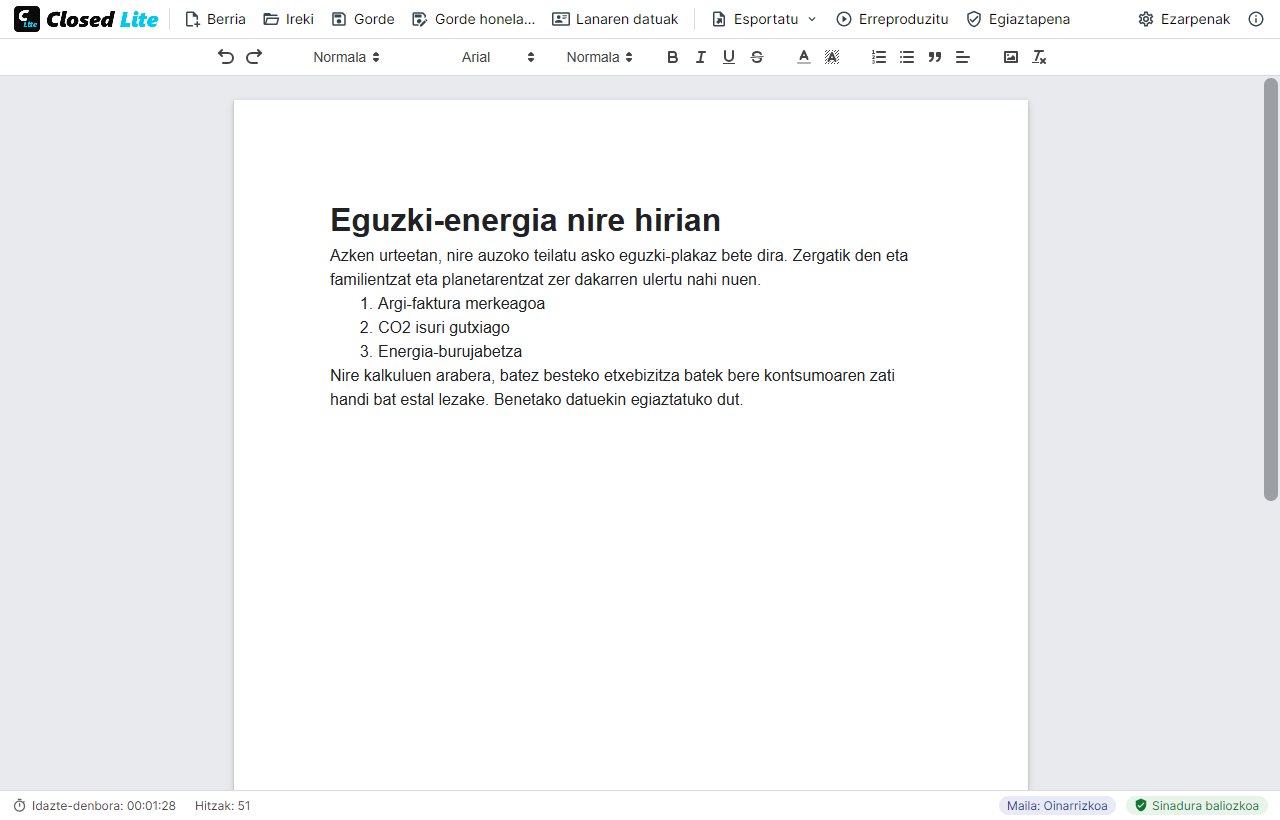Open Ezarpenak settings
The image size is (1280, 820).
[1184, 19]
